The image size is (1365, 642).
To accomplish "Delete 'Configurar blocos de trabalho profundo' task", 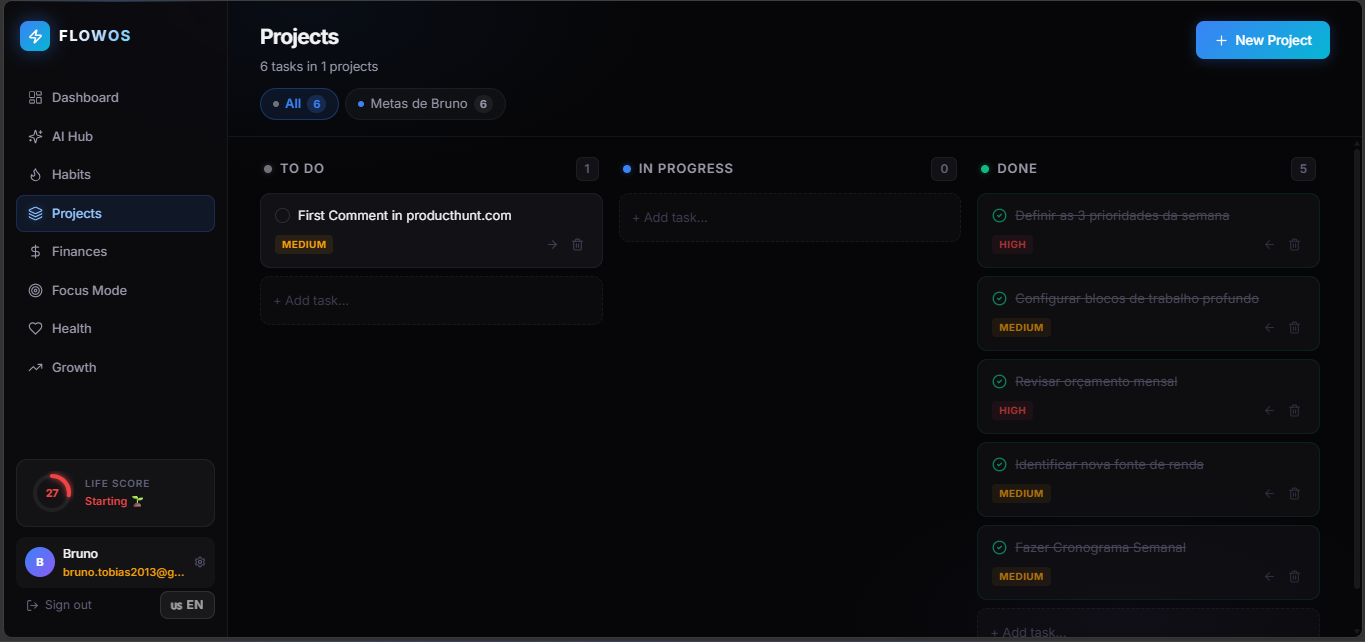I will click(1294, 327).
